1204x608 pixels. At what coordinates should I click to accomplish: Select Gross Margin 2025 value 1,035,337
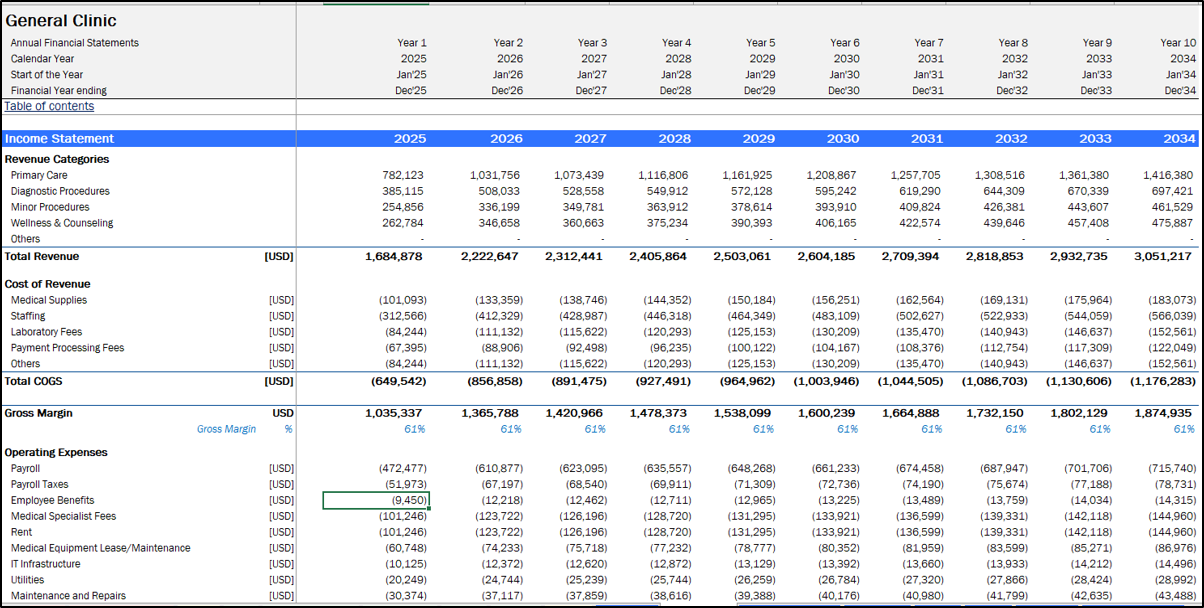(x=396, y=413)
